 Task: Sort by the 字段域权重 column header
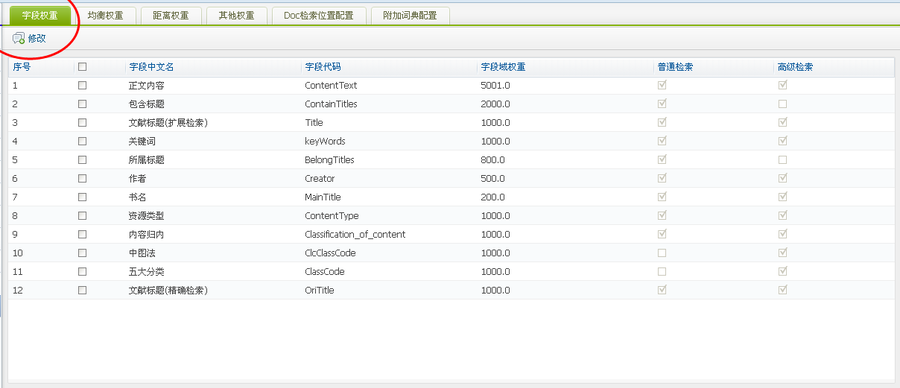pos(503,67)
